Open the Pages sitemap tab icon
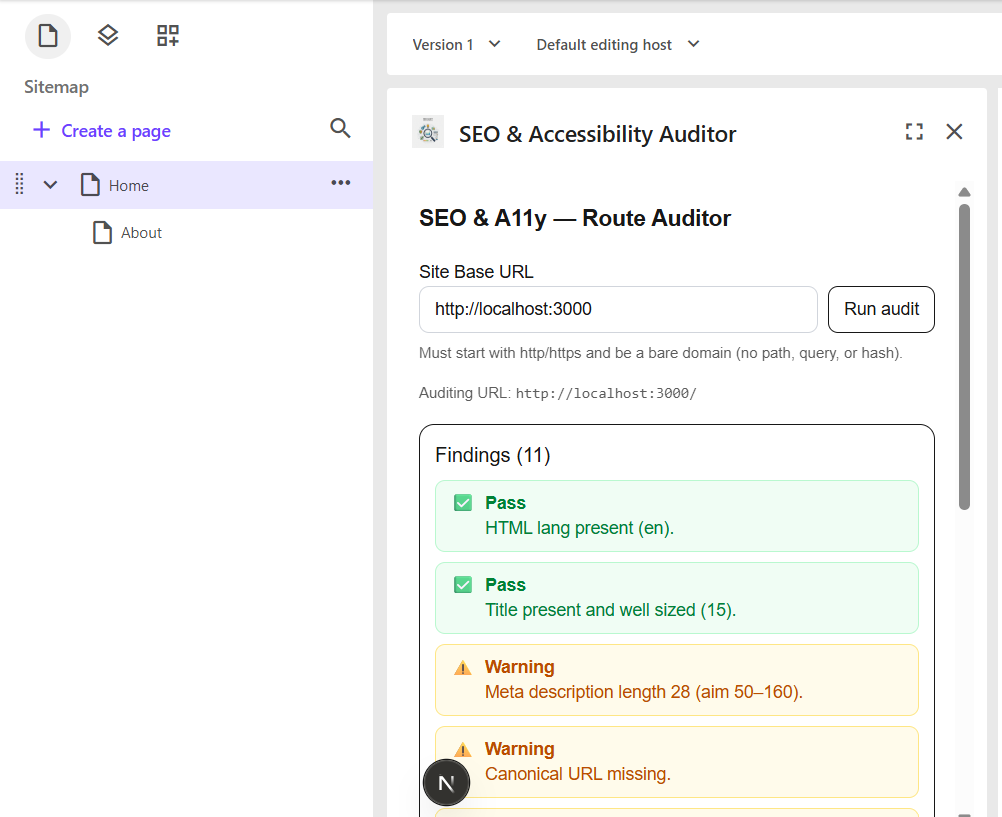 coord(48,36)
